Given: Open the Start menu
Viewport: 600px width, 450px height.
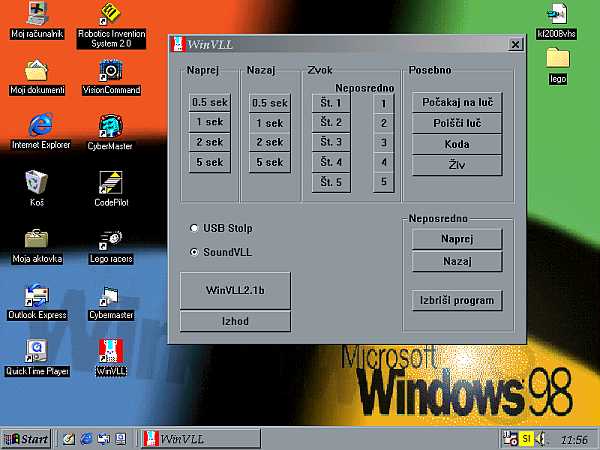Looking at the screenshot, I should coord(26,439).
